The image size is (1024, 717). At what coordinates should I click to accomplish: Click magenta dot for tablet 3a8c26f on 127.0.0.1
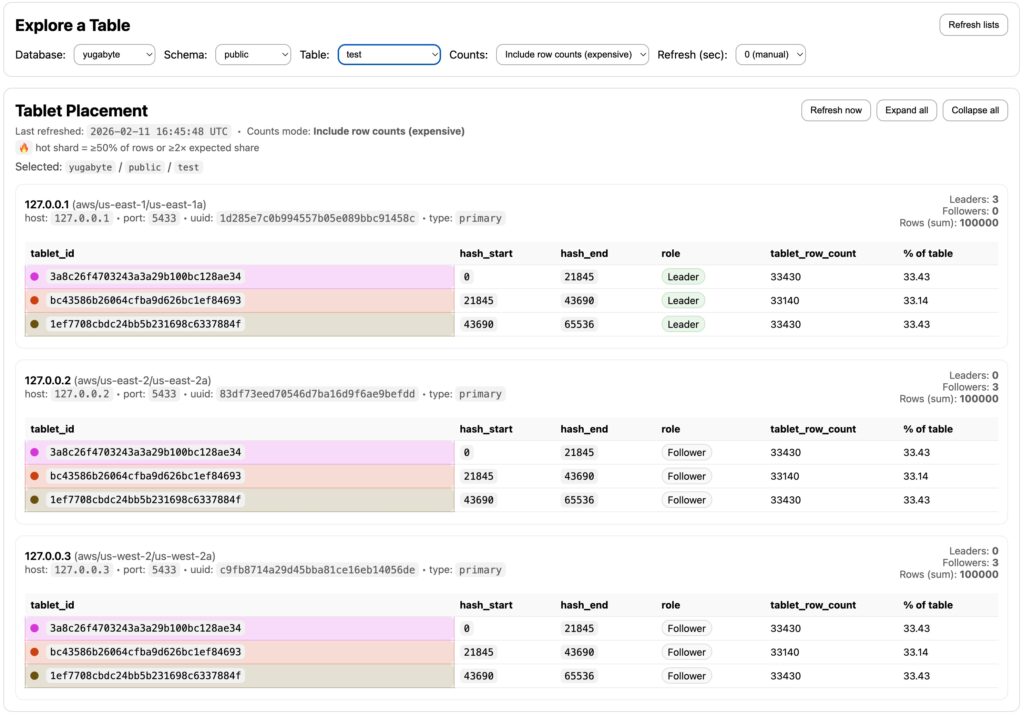click(34, 277)
